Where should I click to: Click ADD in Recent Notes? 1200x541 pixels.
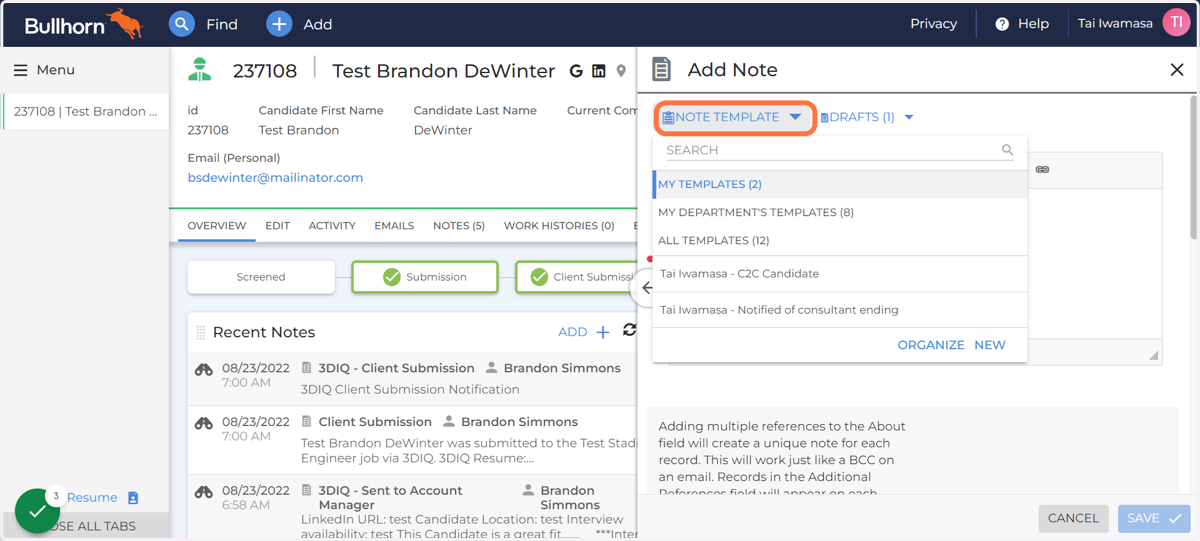click(x=573, y=332)
